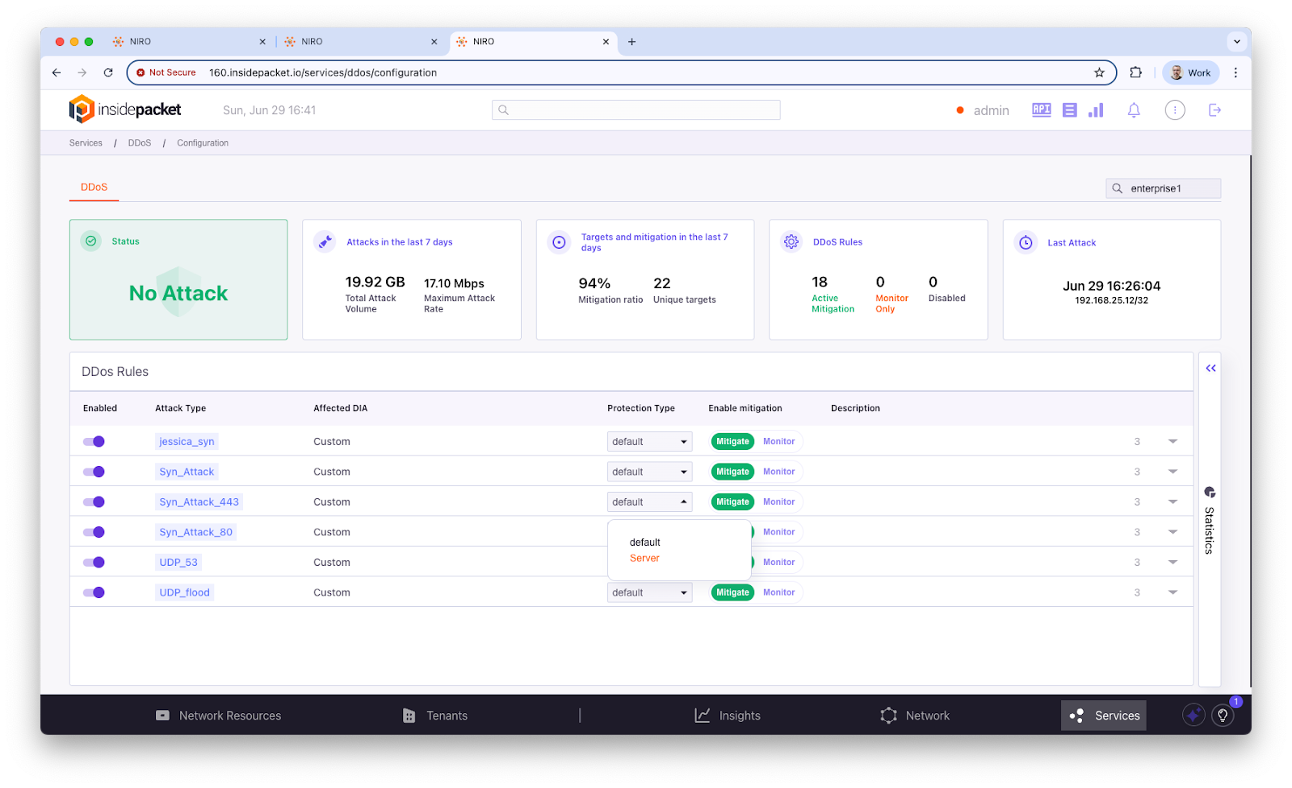Open the API documentation icon in header
The image size is (1292, 788).
click(x=1041, y=110)
